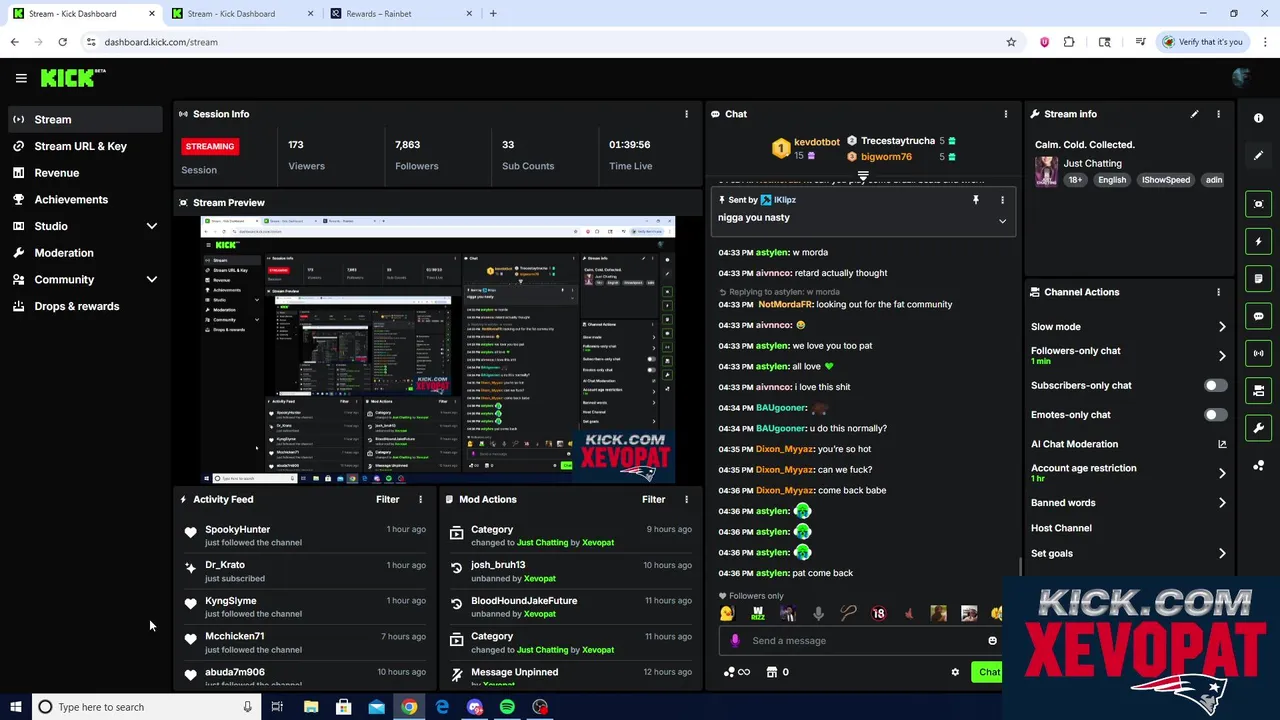Click the info circle icon at top of right rail
1280x720 pixels.
[x=1258, y=118]
